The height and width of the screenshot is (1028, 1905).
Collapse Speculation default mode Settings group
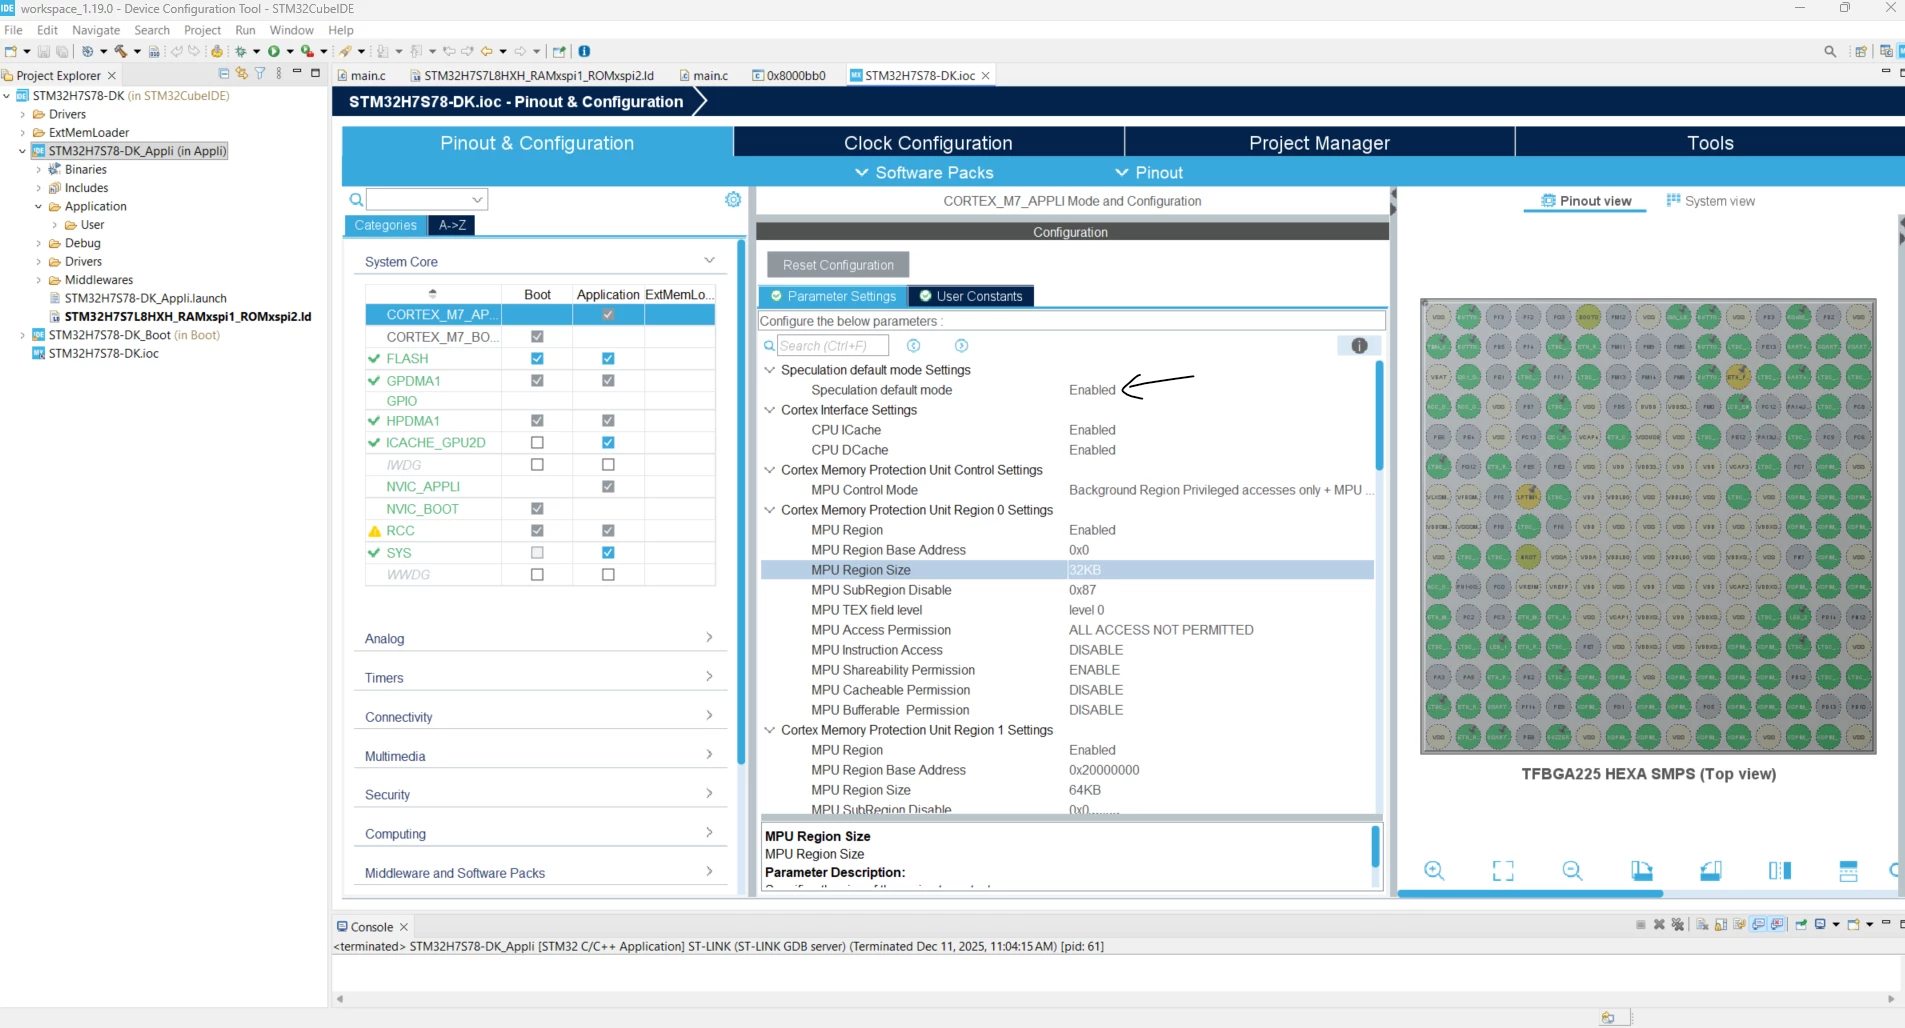(x=770, y=370)
